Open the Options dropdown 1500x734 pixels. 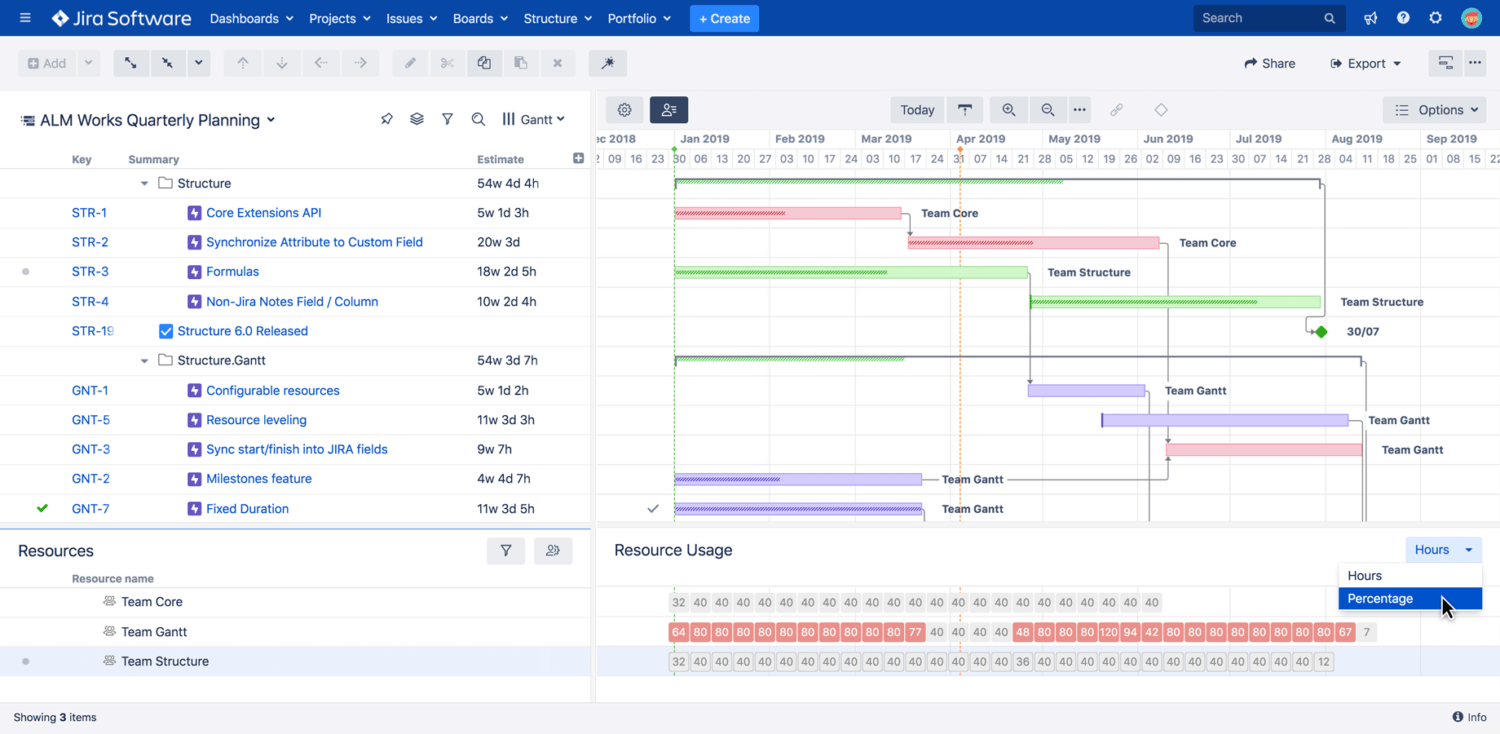1434,110
